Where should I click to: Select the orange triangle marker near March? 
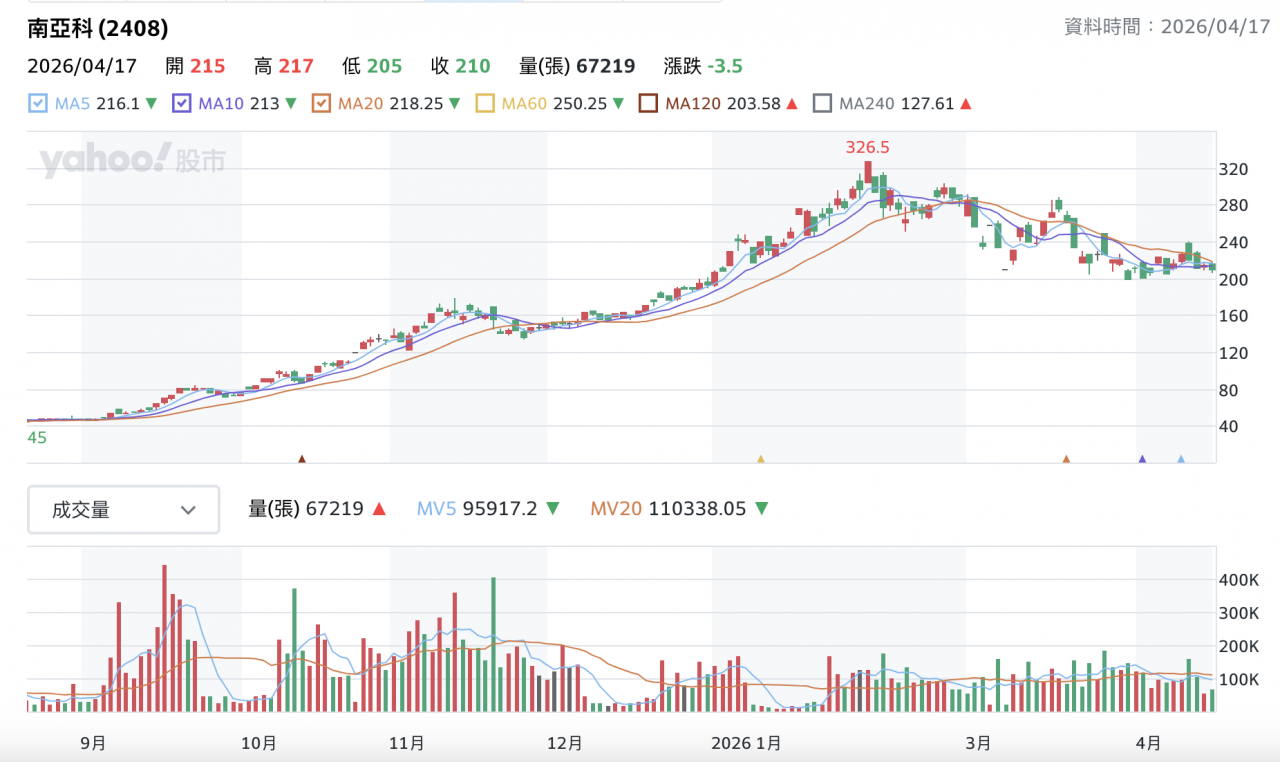(x=1066, y=459)
